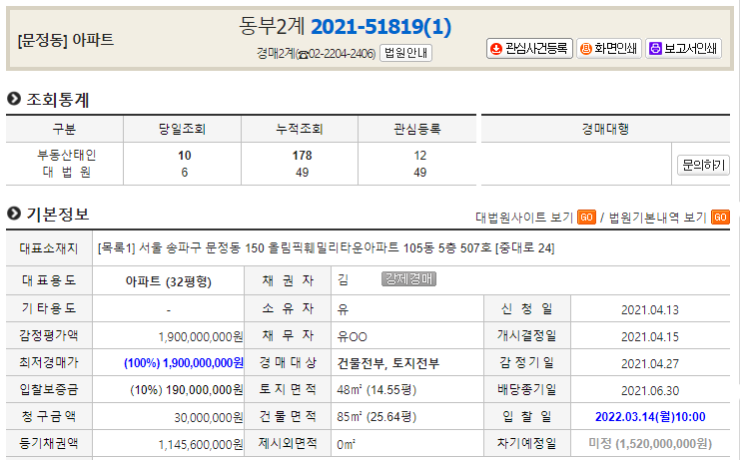The image size is (740, 460).
Task: Click the 누적조회 count 178
Action: point(302,156)
